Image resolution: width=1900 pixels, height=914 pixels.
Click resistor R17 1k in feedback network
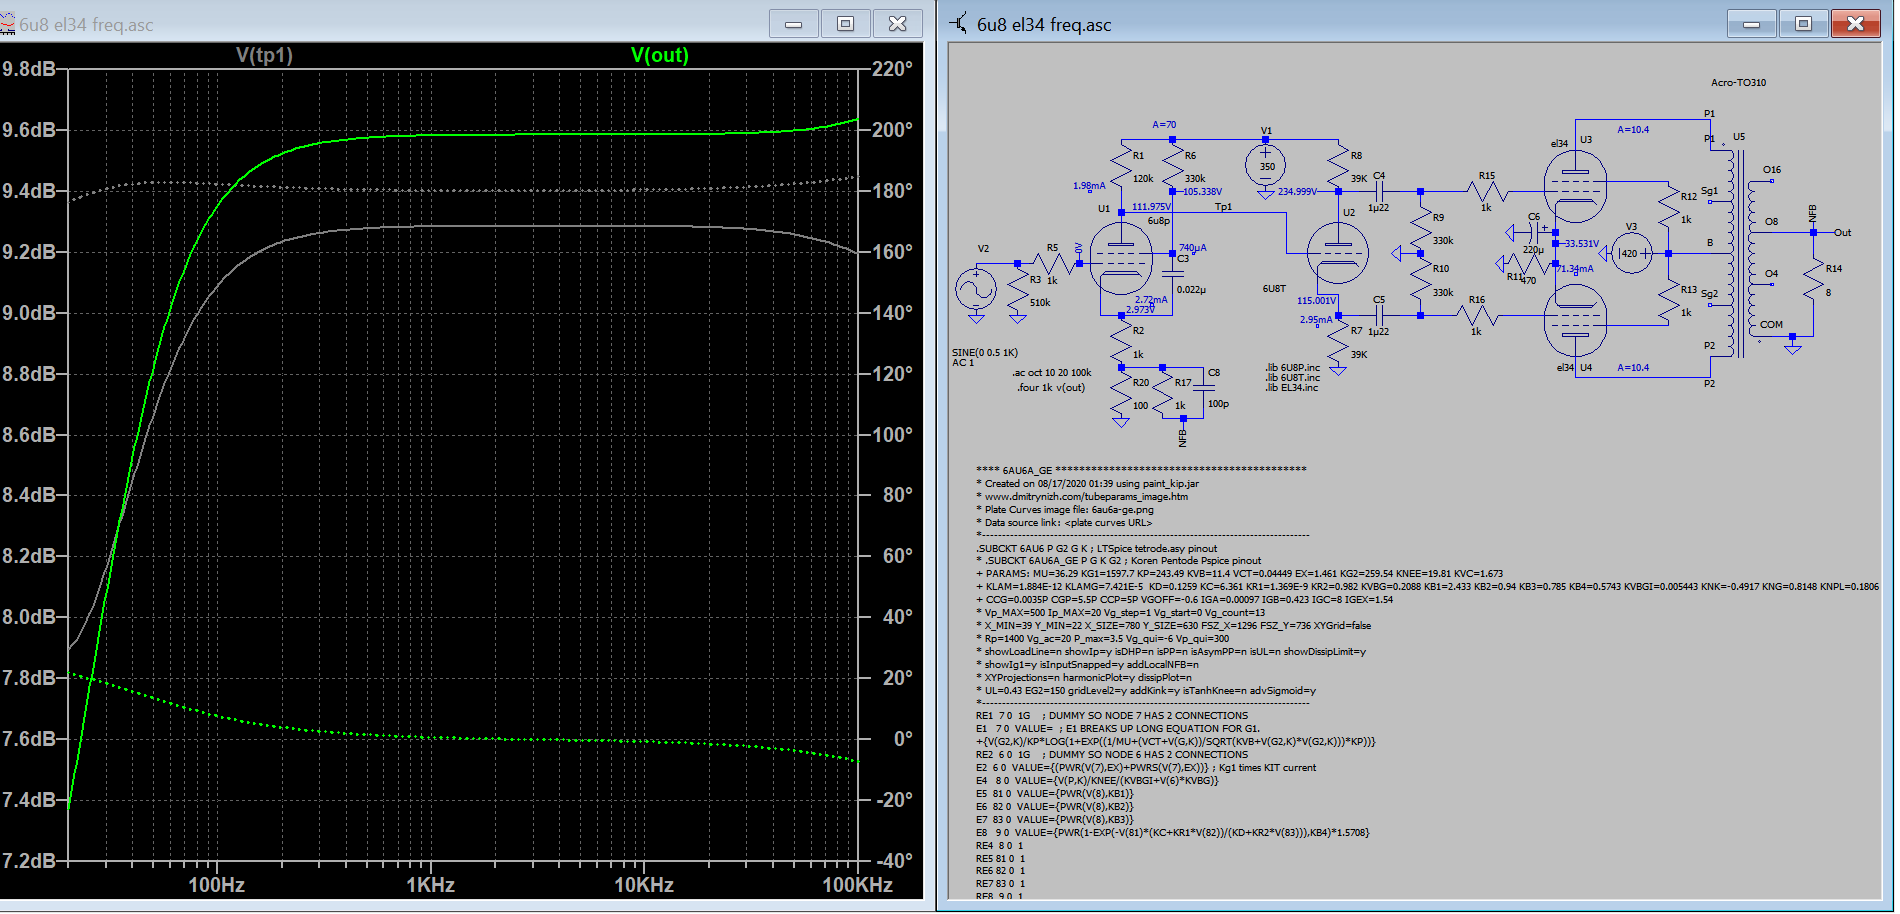coord(1163,394)
